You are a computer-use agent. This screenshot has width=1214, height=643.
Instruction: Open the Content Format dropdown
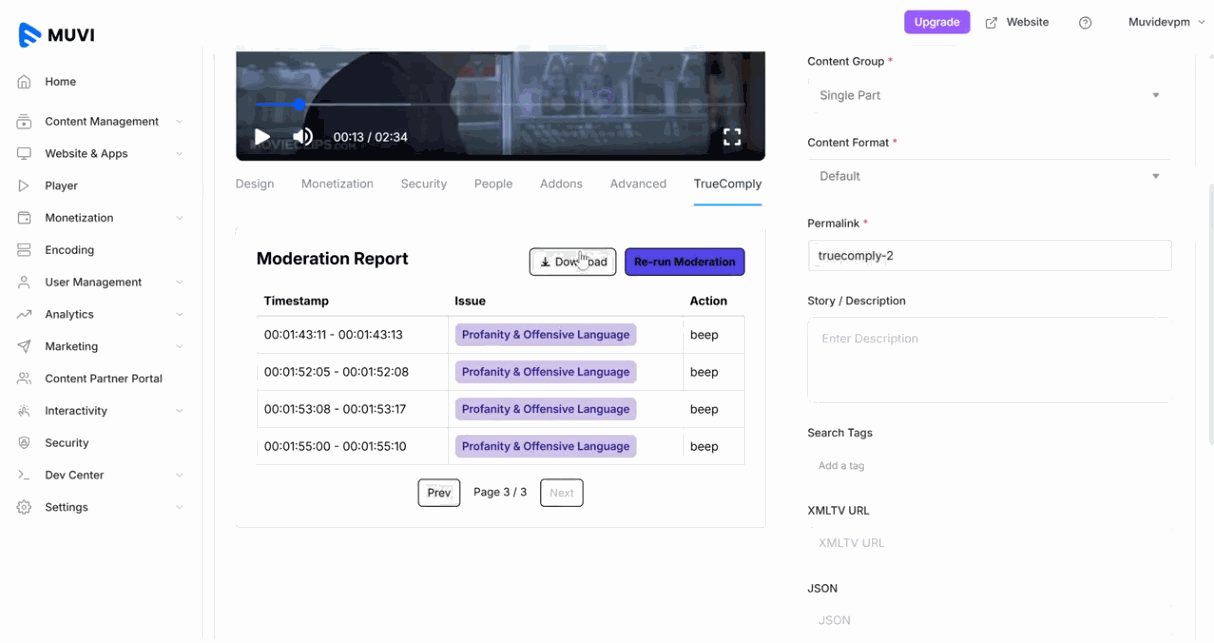988,176
